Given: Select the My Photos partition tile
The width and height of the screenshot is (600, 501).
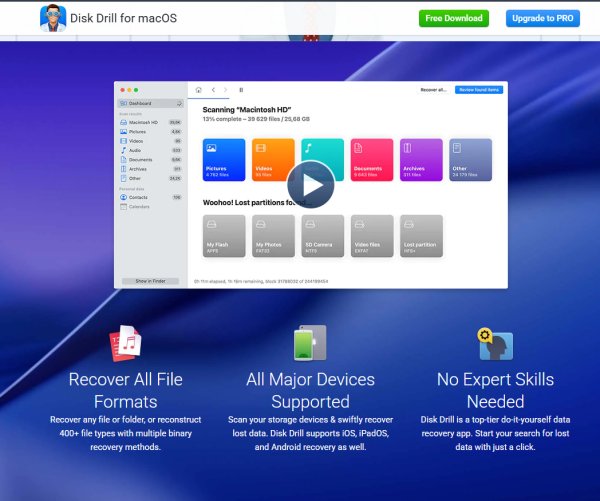Looking at the screenshot, I should click(x=273, y=236).
